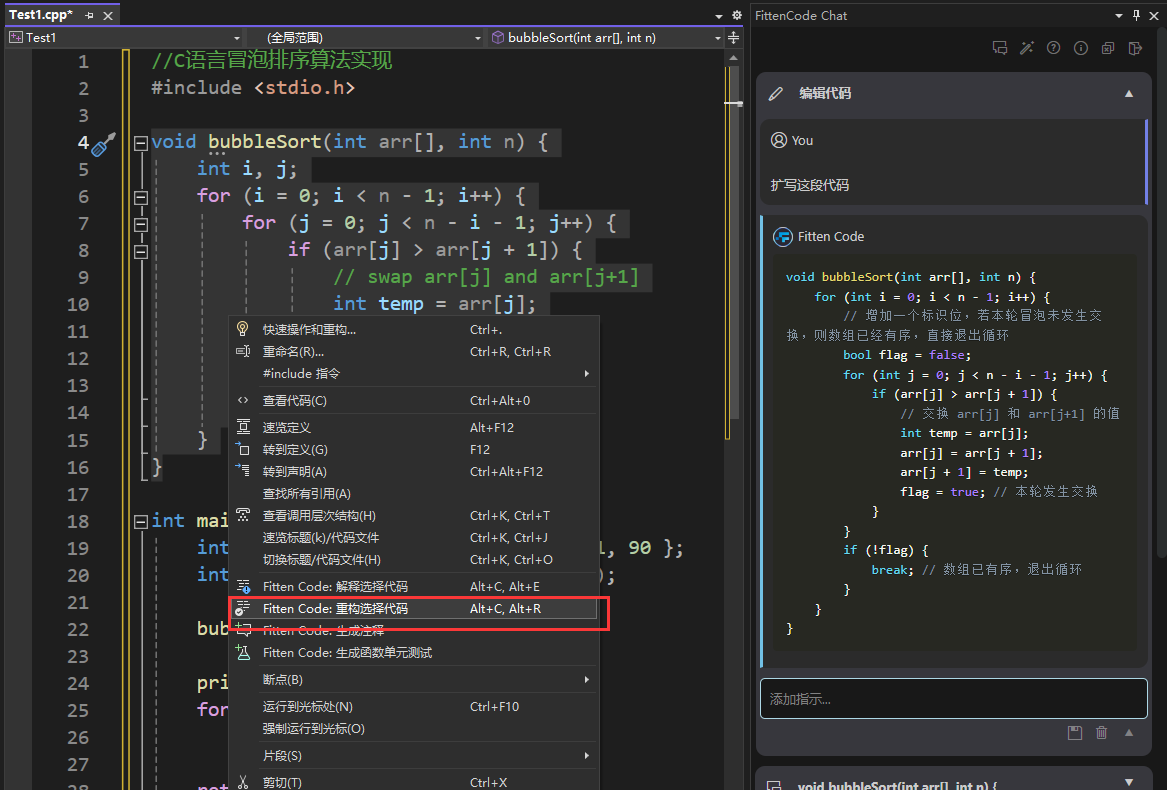Click the info circle icon in FittenCode Chat
Image resolution: width=1167 pixels, height=790 pixels.
[x=1080, y=48]
